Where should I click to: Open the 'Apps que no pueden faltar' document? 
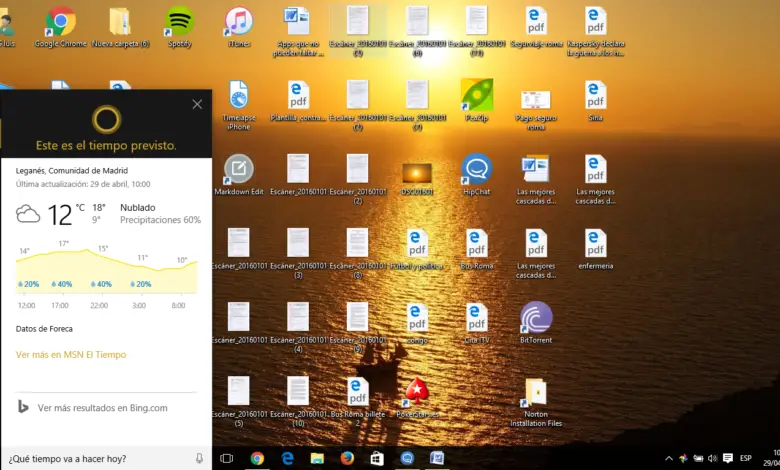tap(298, 31)
